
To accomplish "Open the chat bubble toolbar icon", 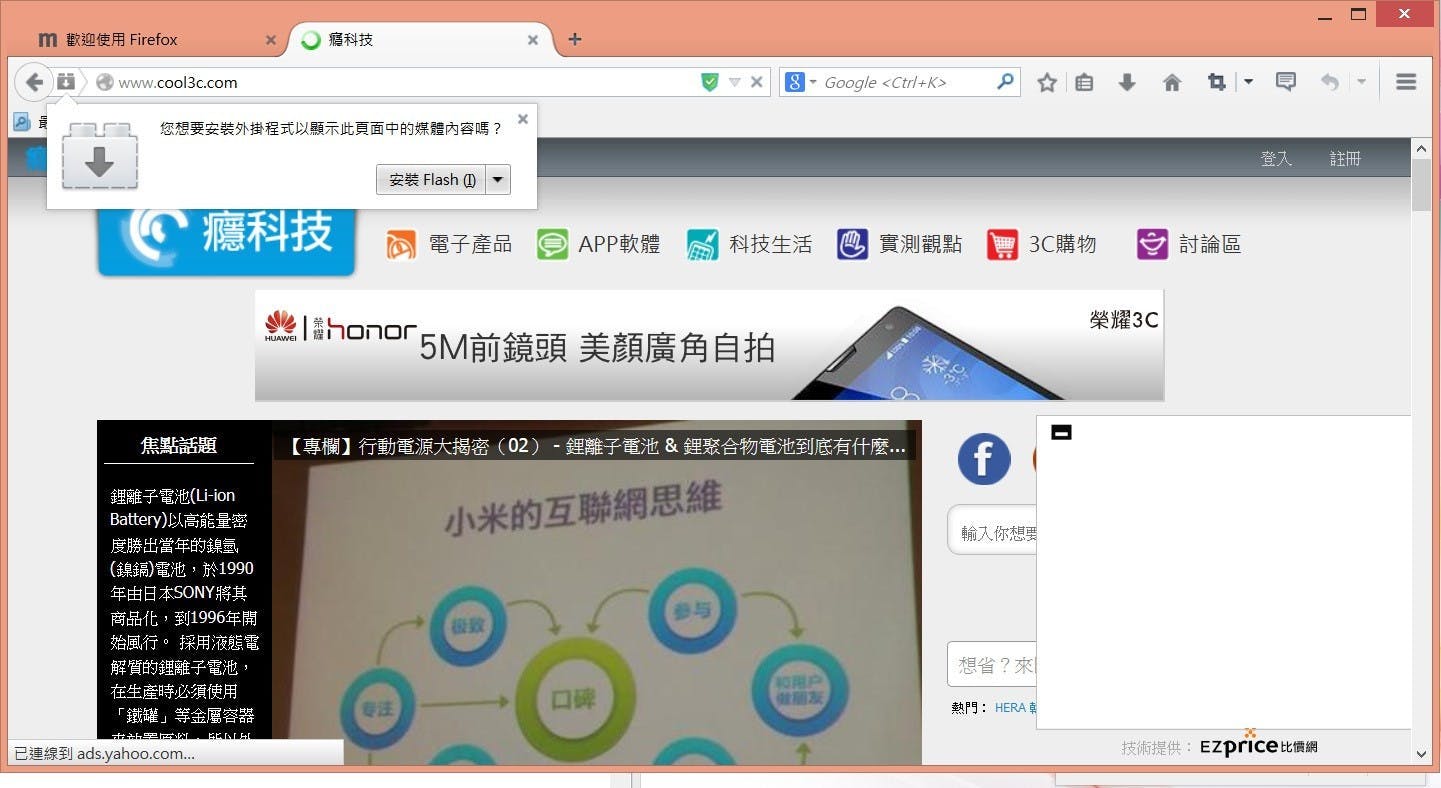I will pyautogui.click(x=1286, y=83).
